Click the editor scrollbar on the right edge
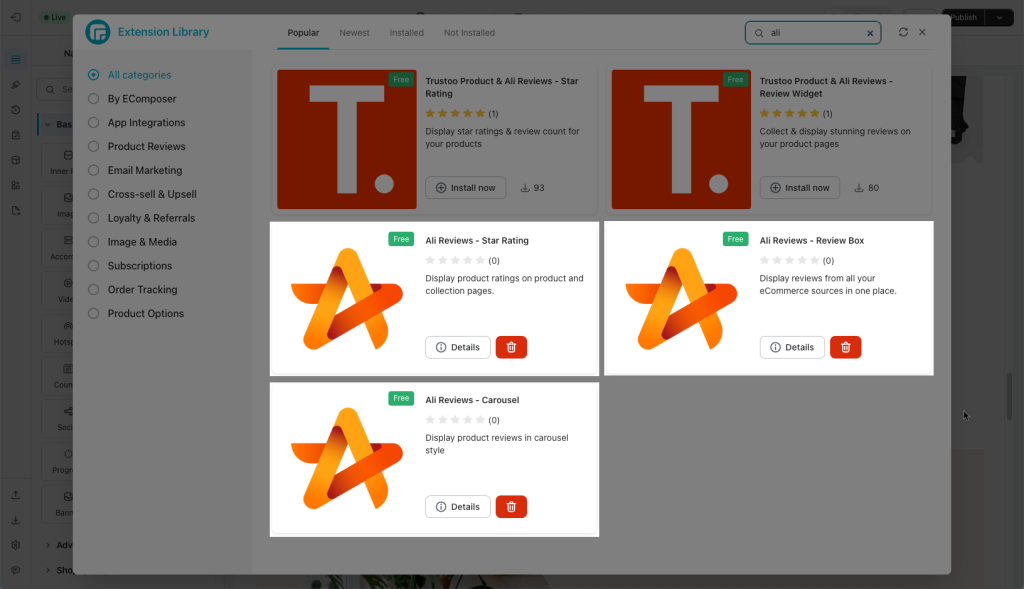This screenshot has width=1024, height=589. pos(1010,396)
